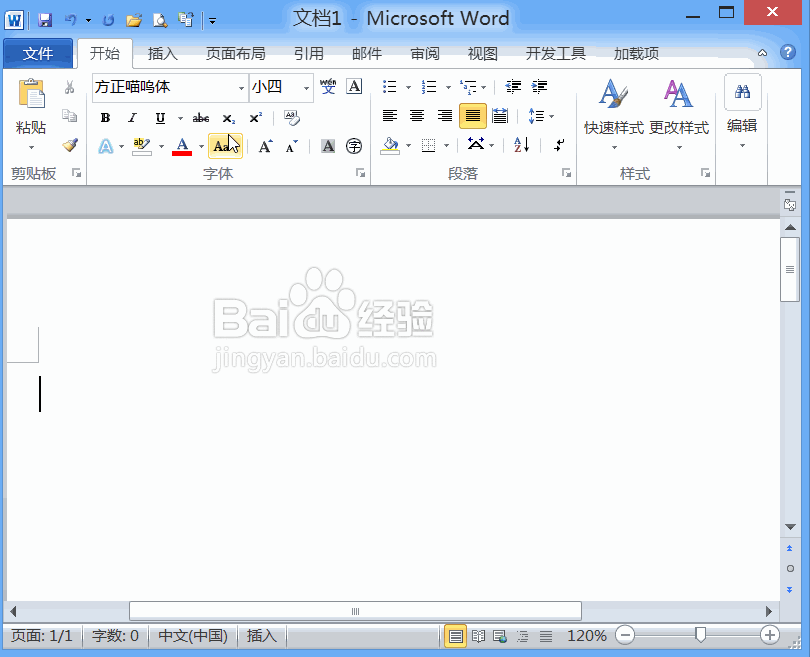Click the zoom slider handle
Image resolution: width=810 pixels, height=657 pixels.
point(700,635)
